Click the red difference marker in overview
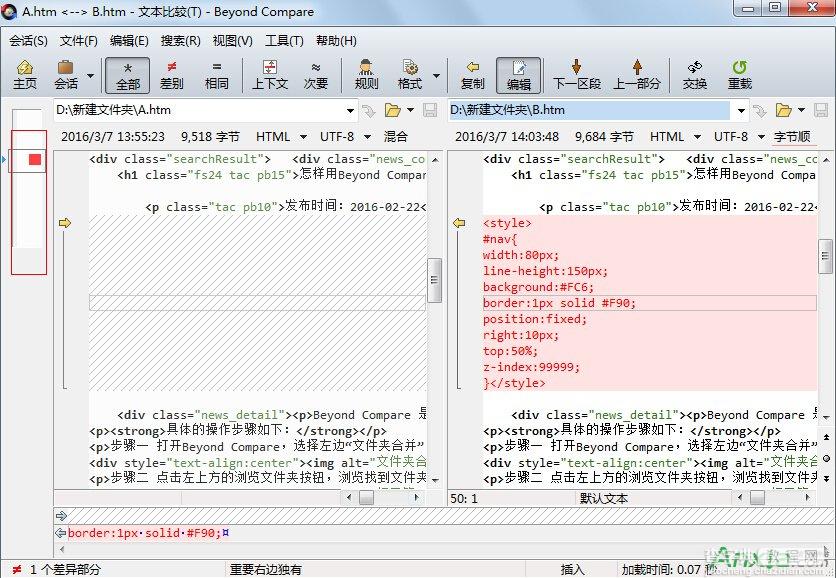836x578 pixels. click(35, 159)
